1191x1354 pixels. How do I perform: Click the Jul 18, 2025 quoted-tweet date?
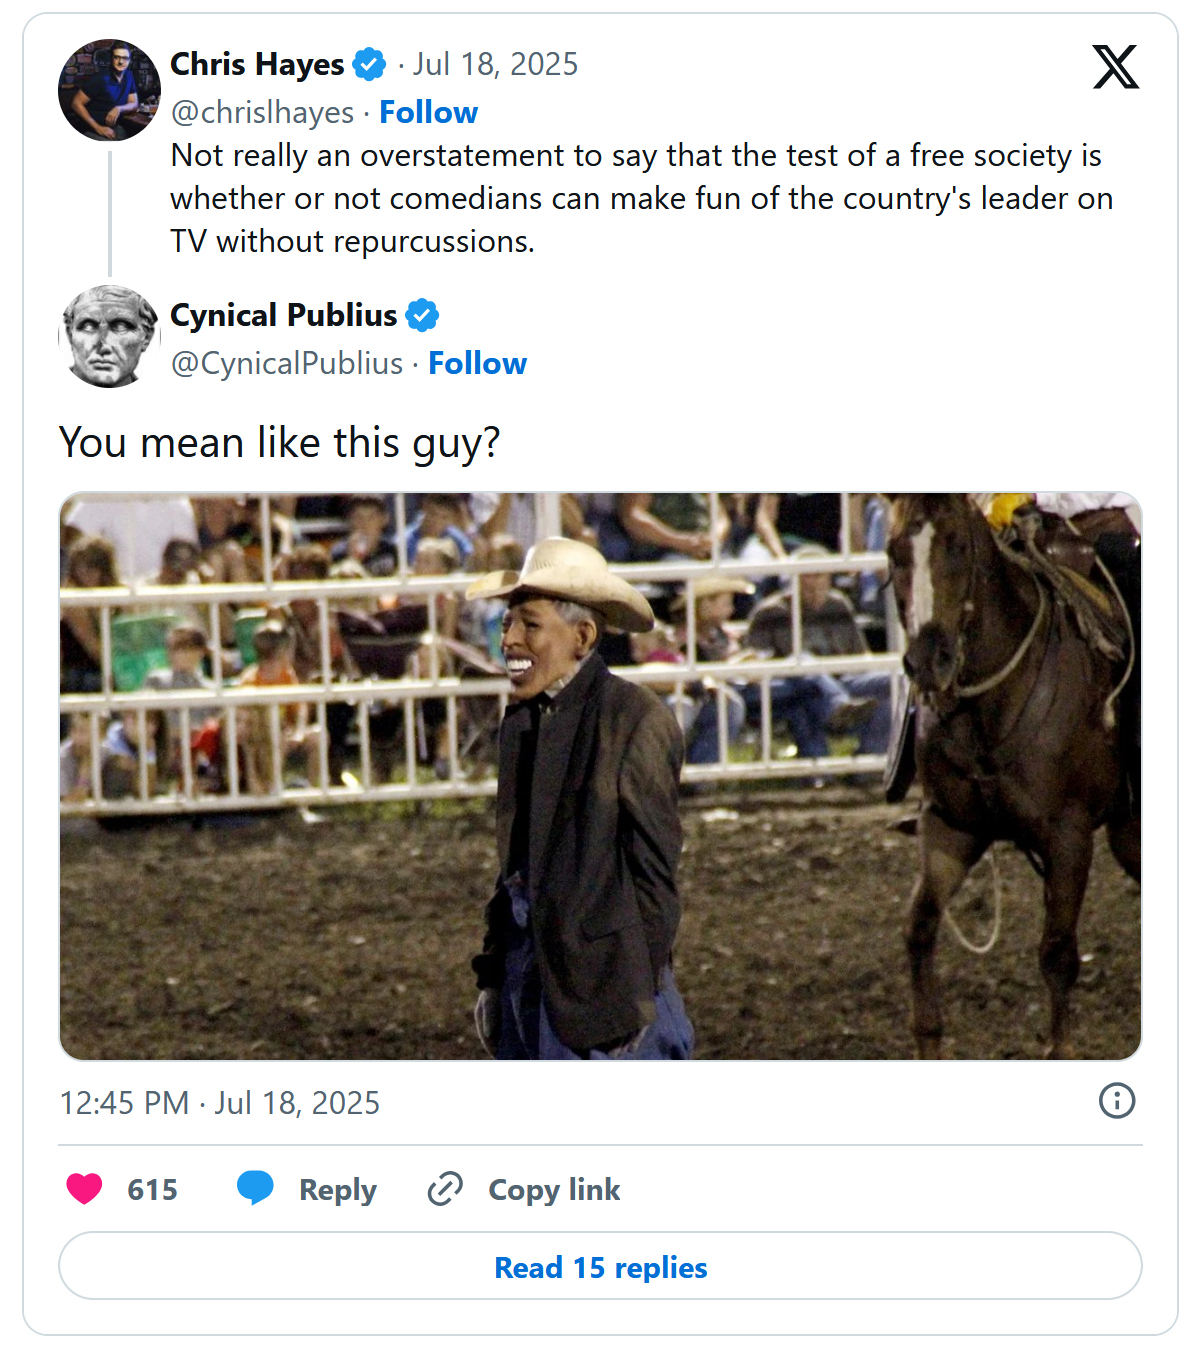495,65
